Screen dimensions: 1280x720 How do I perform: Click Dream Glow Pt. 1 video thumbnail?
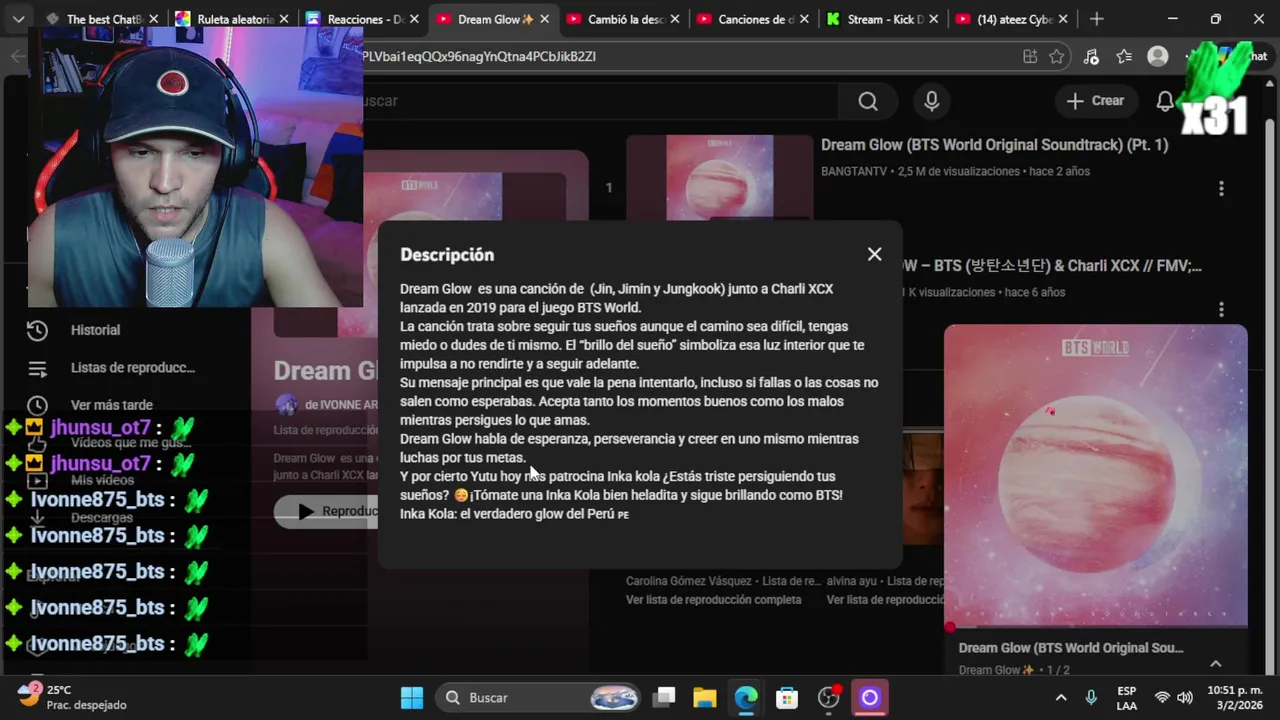[x=720, y=178]
